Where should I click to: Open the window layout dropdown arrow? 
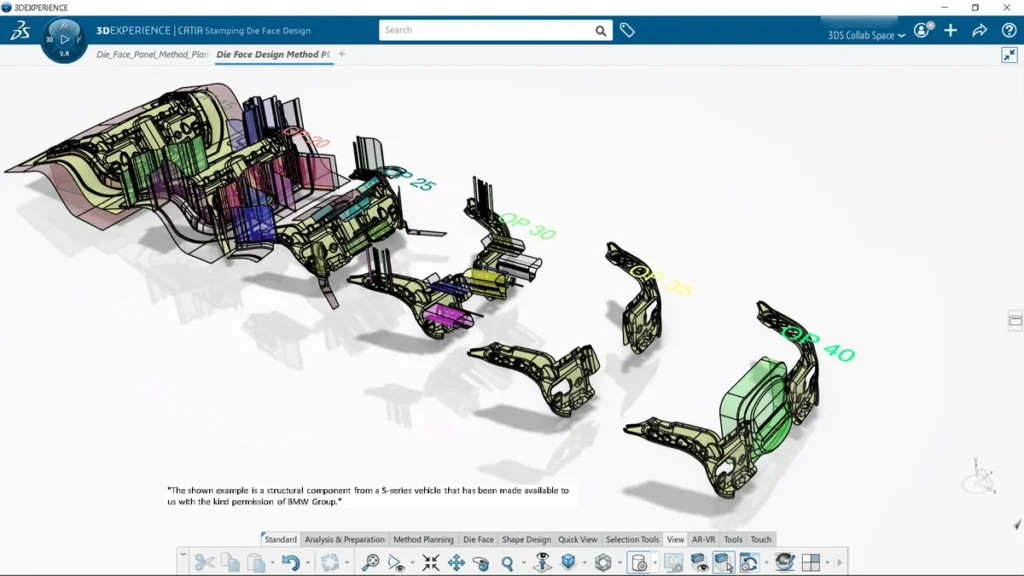point(827,563)
